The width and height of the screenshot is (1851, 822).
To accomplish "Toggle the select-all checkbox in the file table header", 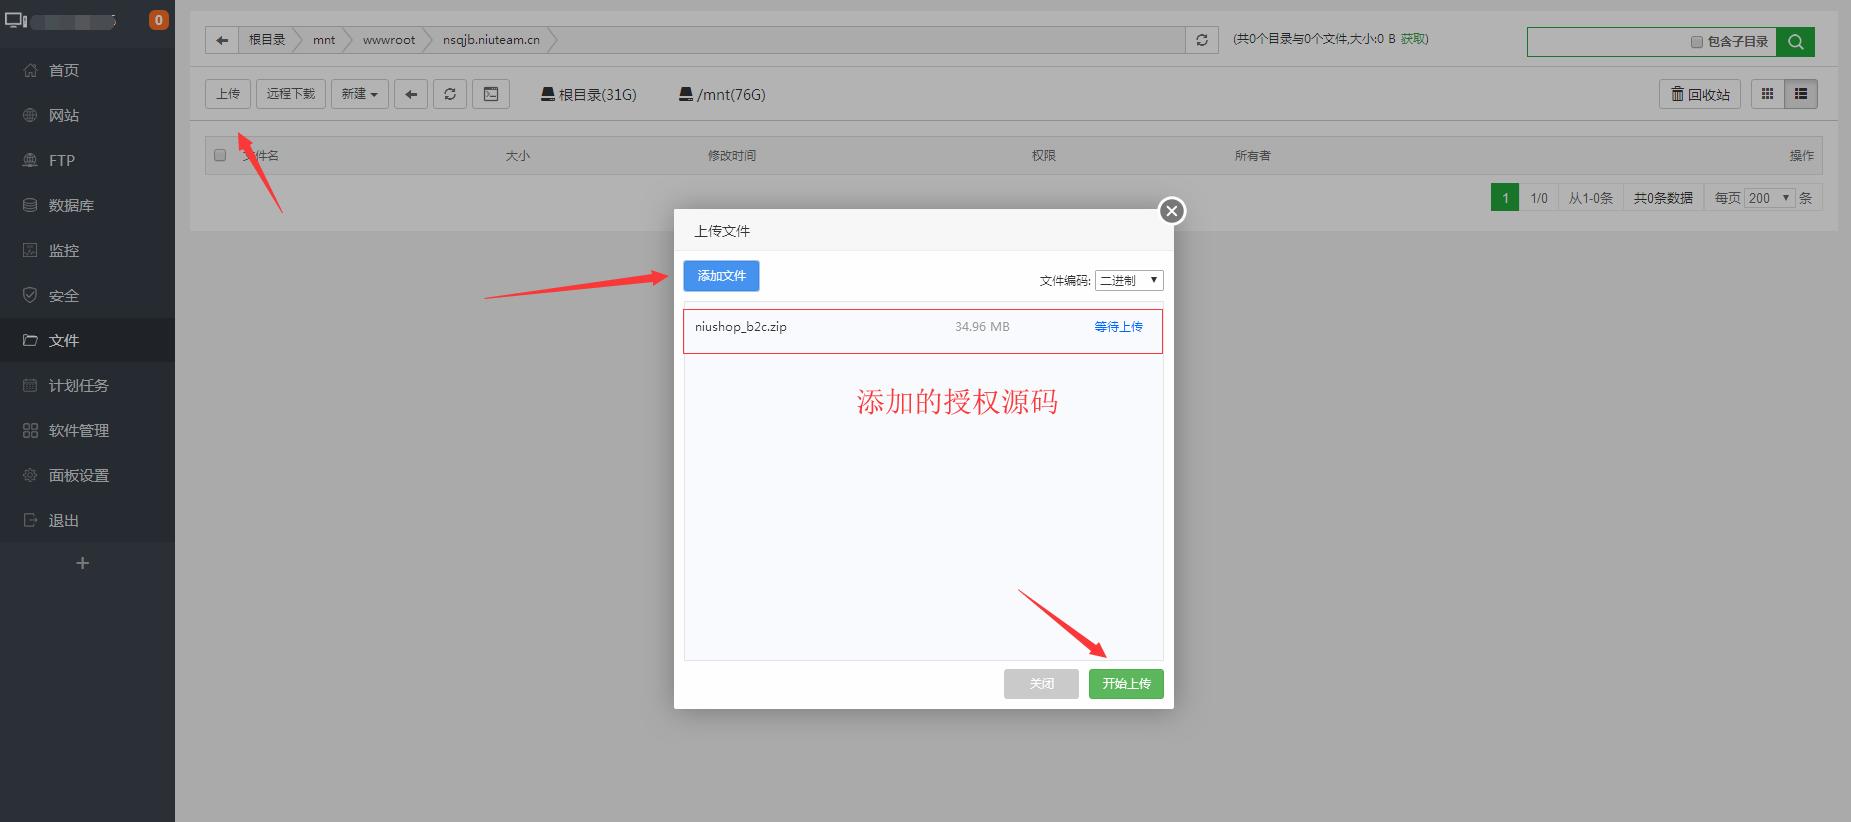I will tap(220, 155).
